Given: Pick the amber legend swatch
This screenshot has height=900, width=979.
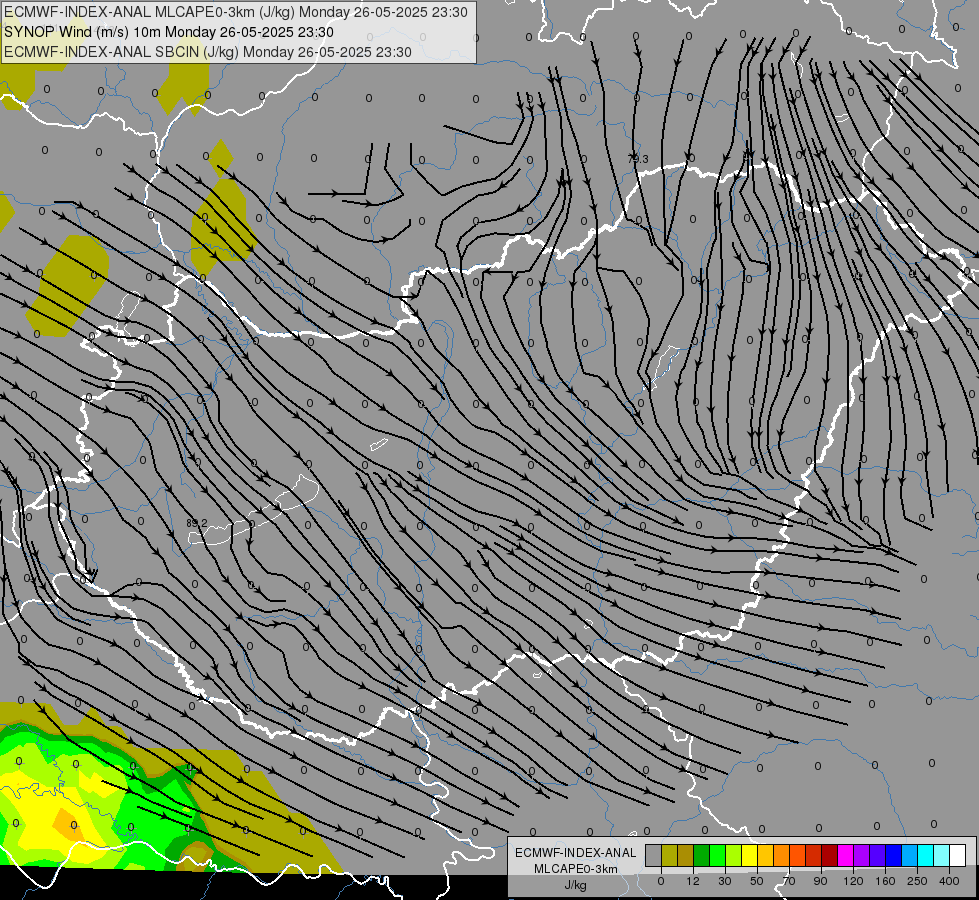Looking at the screenshot, I should point(766,855).
